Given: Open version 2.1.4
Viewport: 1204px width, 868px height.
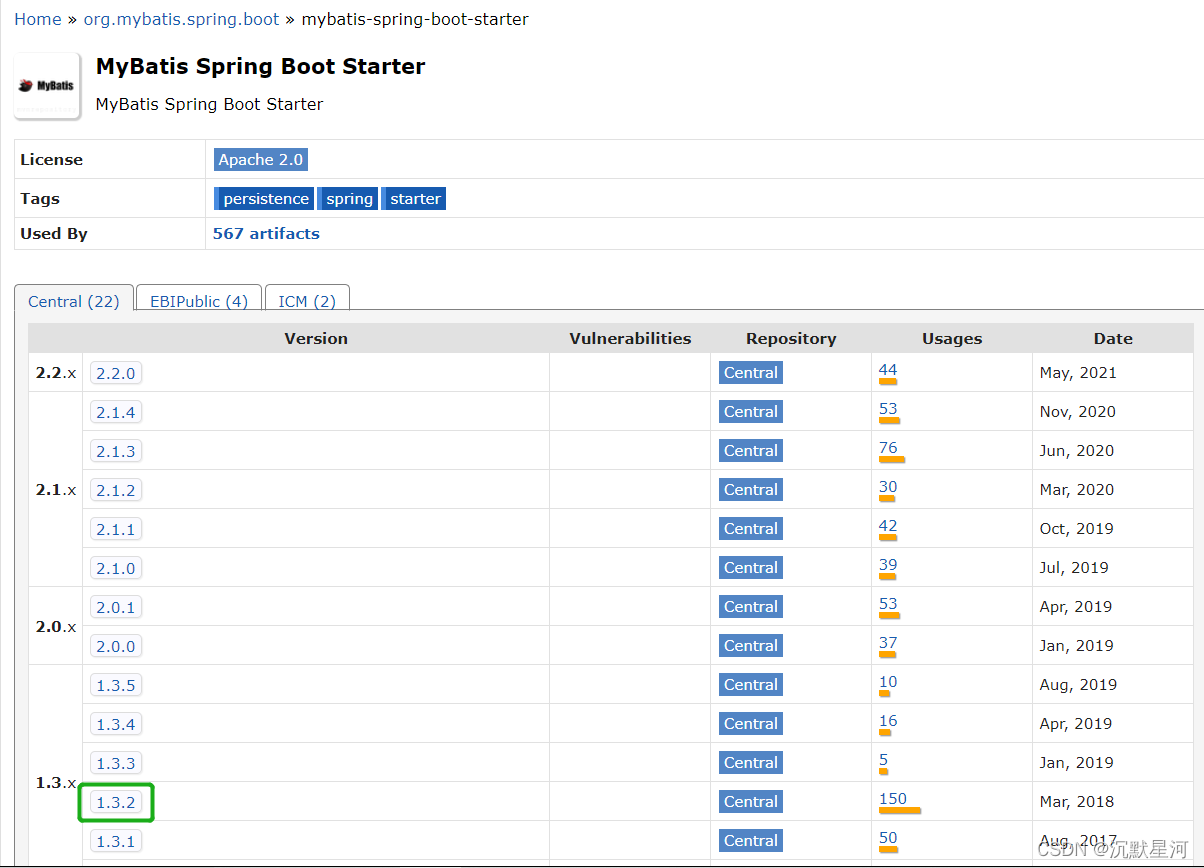Looking at the screenshot, I should pyautogui.click(x=116, y=412).
